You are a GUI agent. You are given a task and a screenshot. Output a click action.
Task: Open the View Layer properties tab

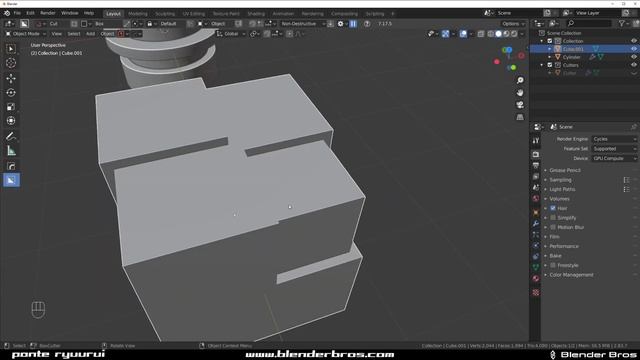coord(536,177)
